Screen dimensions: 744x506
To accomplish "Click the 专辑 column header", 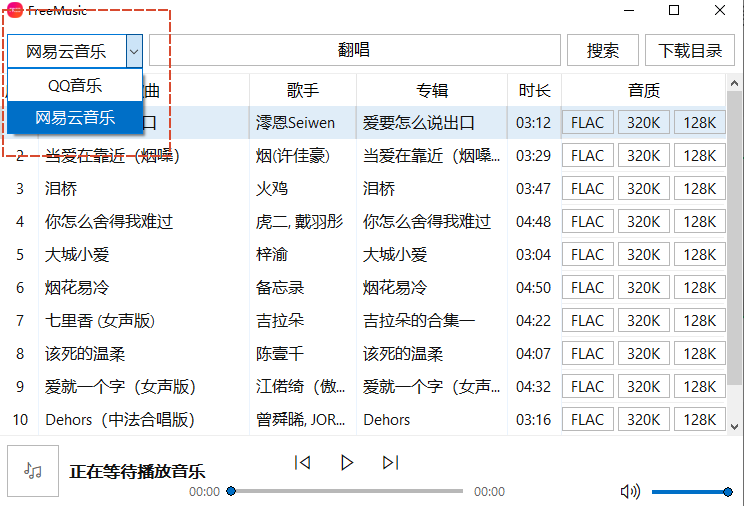I will [432, 90].
